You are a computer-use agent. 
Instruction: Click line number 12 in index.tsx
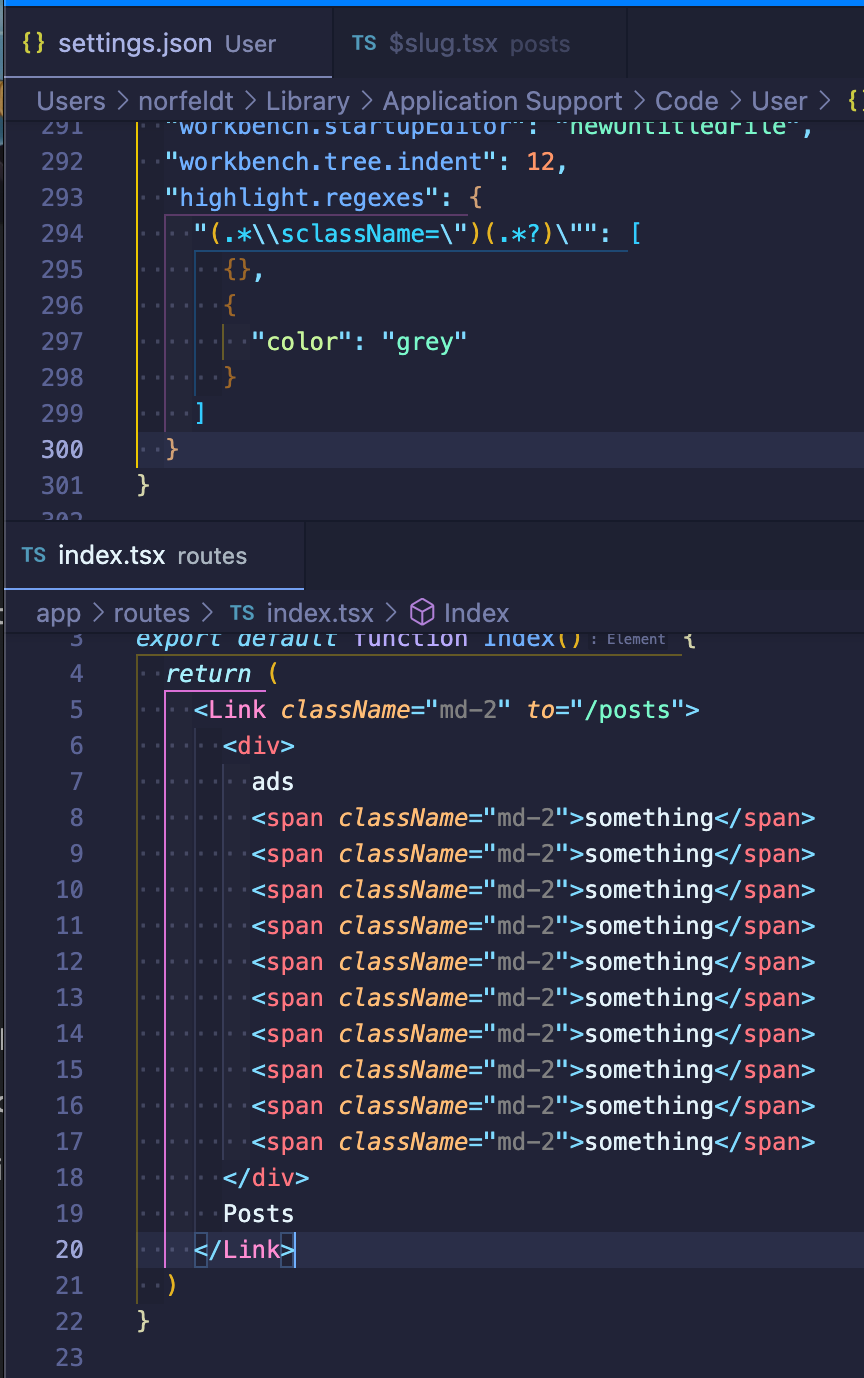pyautogui.click(x=70, y=961)
